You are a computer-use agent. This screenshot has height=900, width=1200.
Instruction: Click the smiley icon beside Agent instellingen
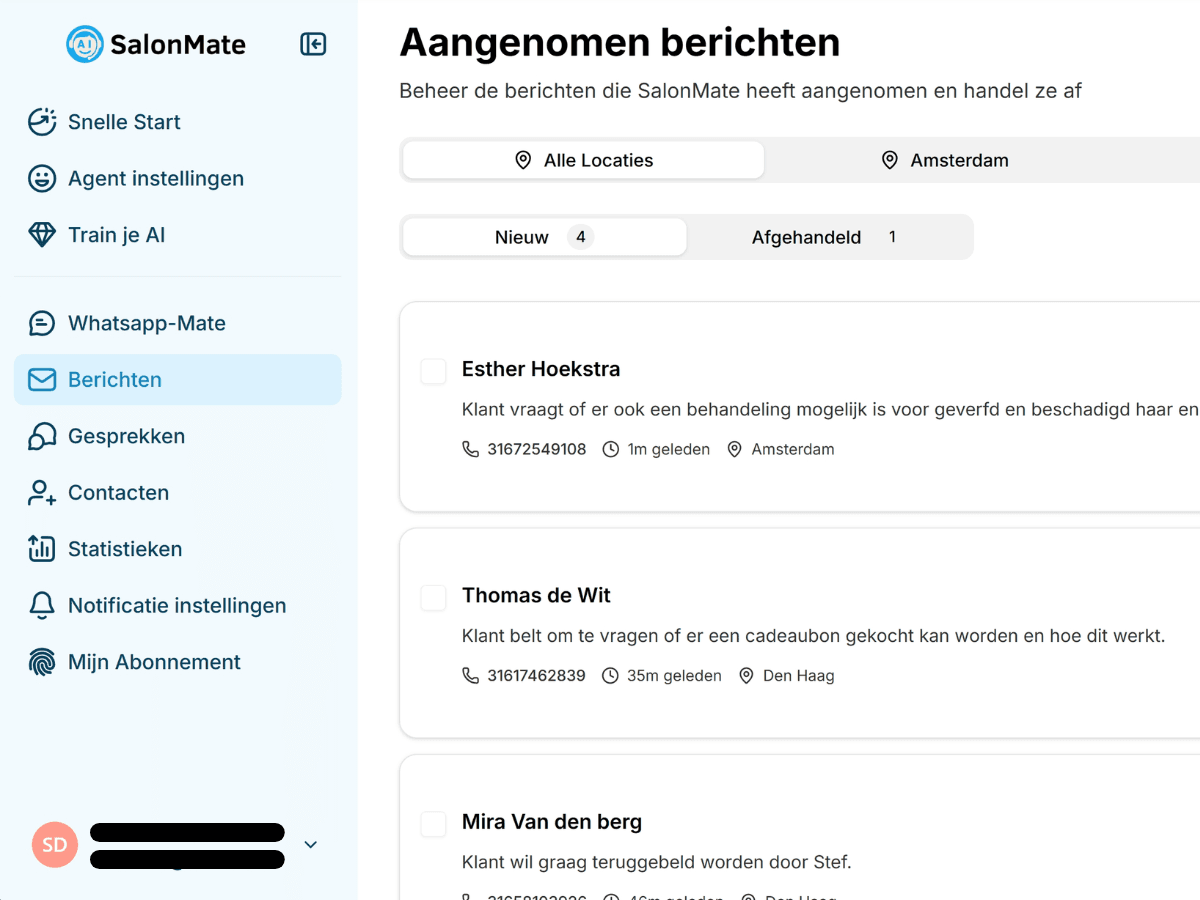coord(41,178)
